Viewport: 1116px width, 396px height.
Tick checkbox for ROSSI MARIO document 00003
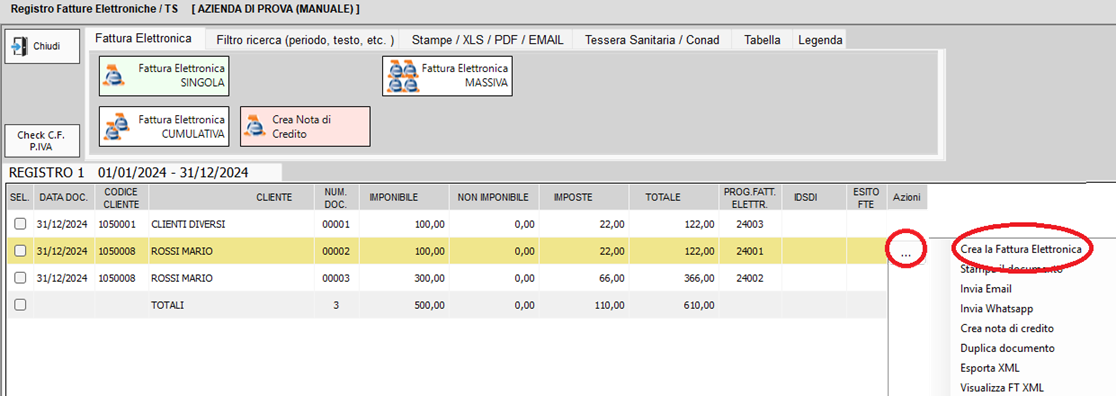point(21,278)
